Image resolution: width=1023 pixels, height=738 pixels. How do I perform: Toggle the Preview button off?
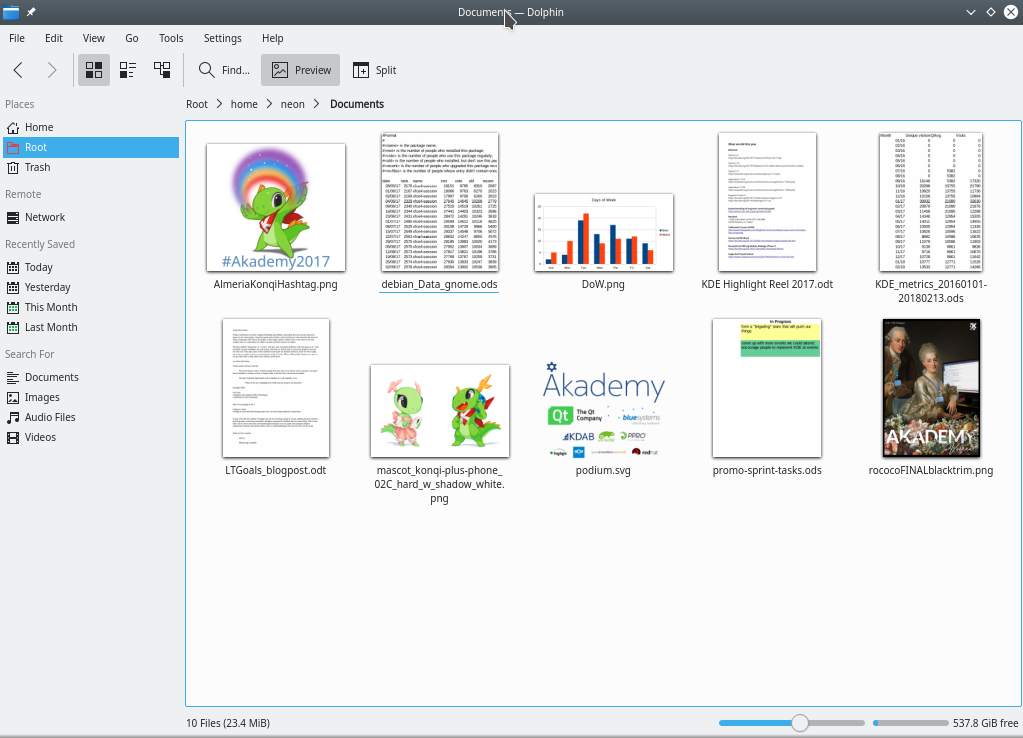(x=301, y=70)
